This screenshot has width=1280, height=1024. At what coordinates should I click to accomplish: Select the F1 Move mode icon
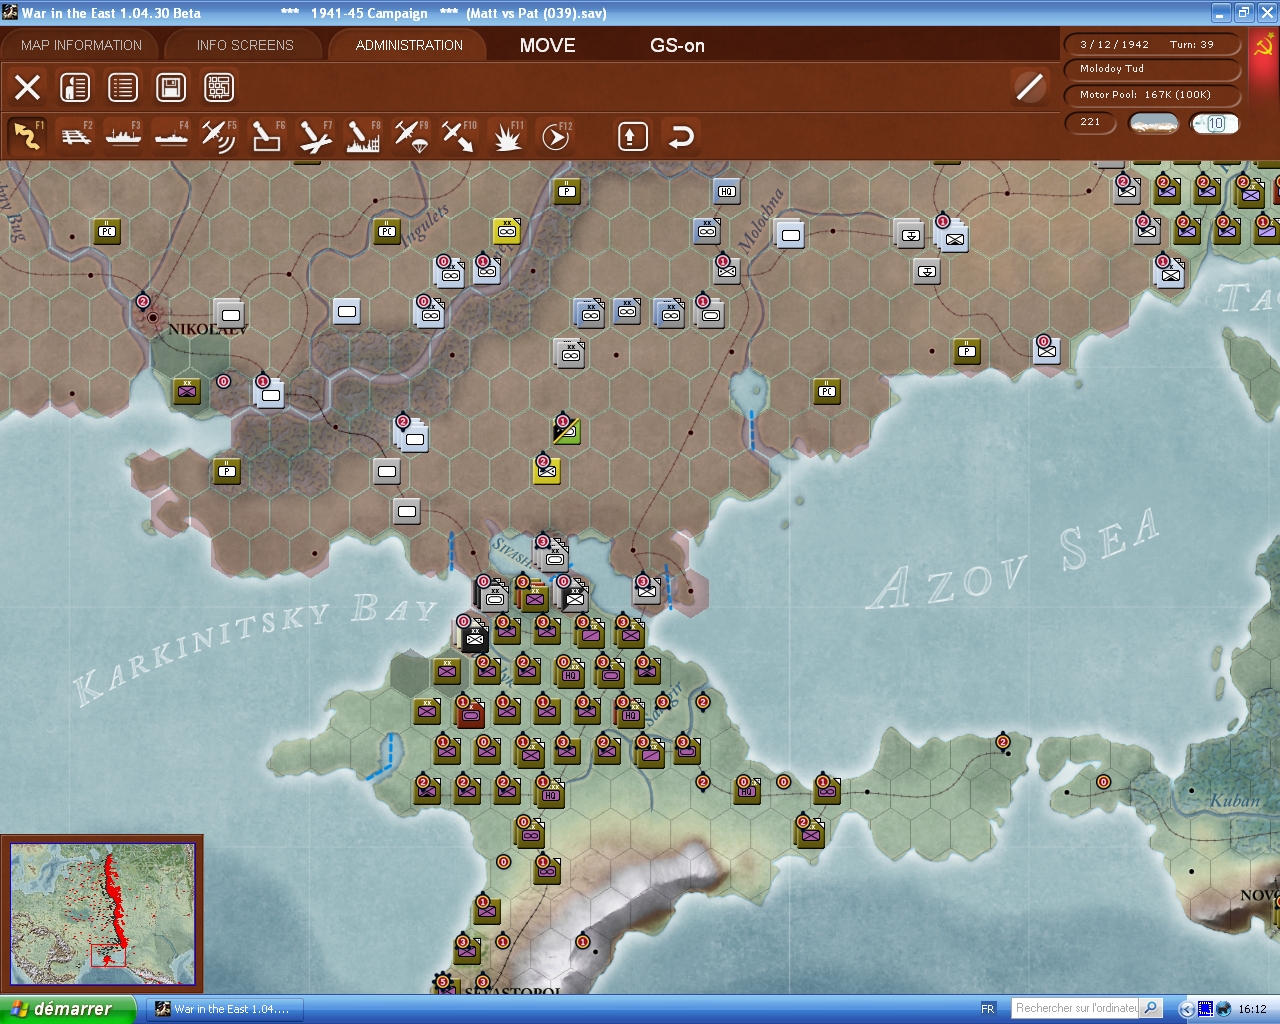pyautogui.click(x=27, y=136)
